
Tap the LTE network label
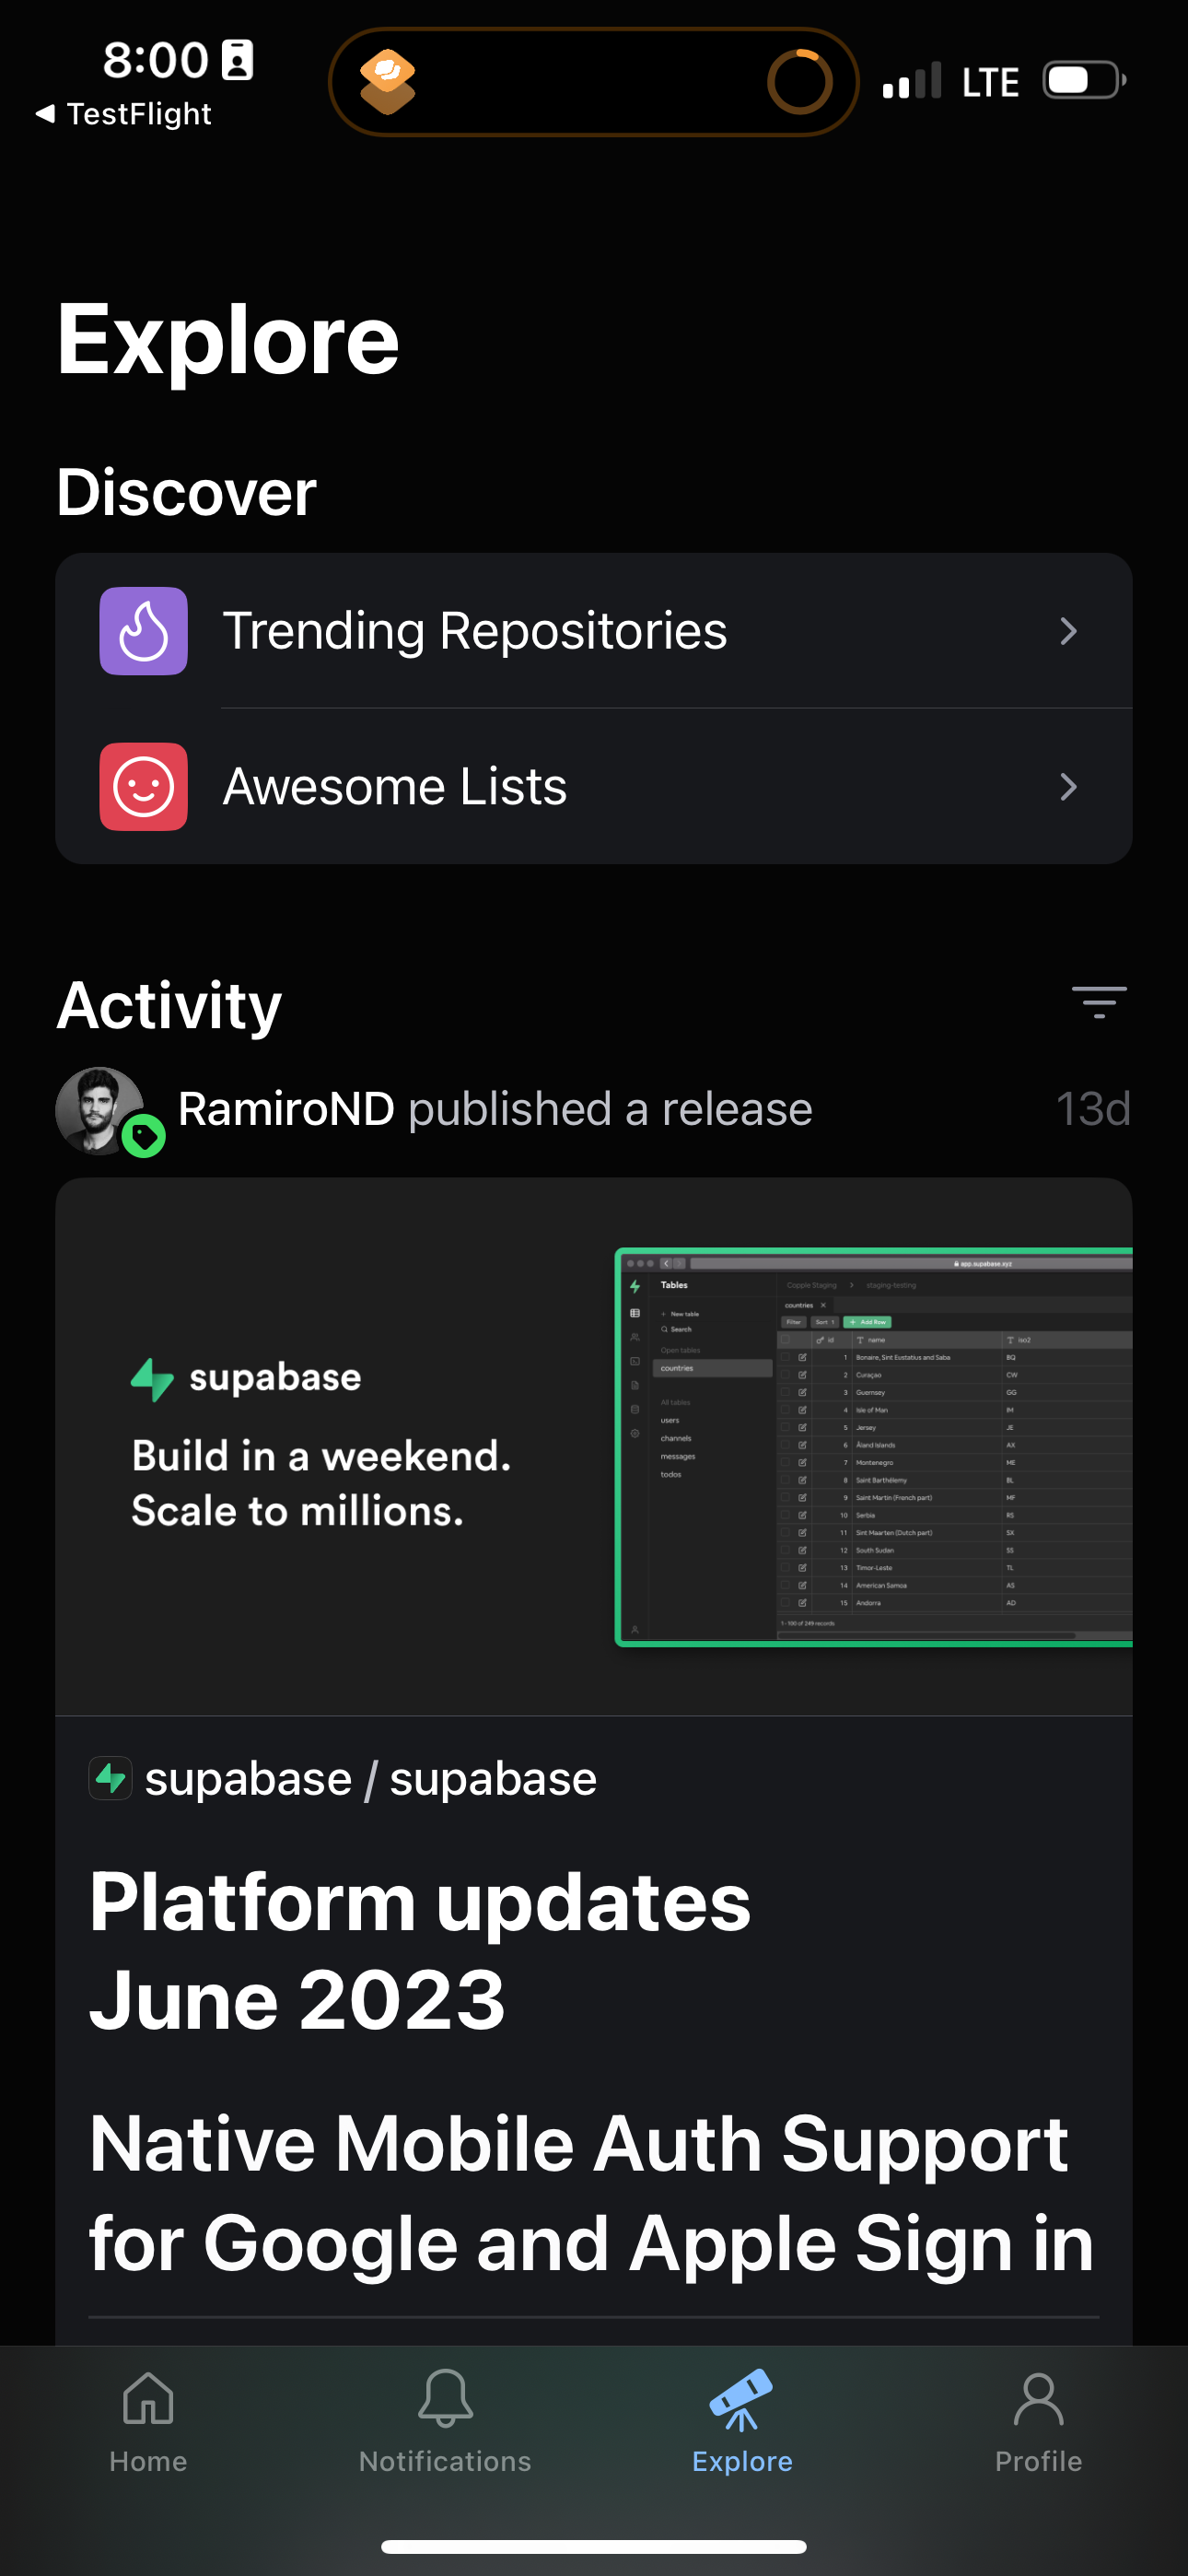point(990,82)
